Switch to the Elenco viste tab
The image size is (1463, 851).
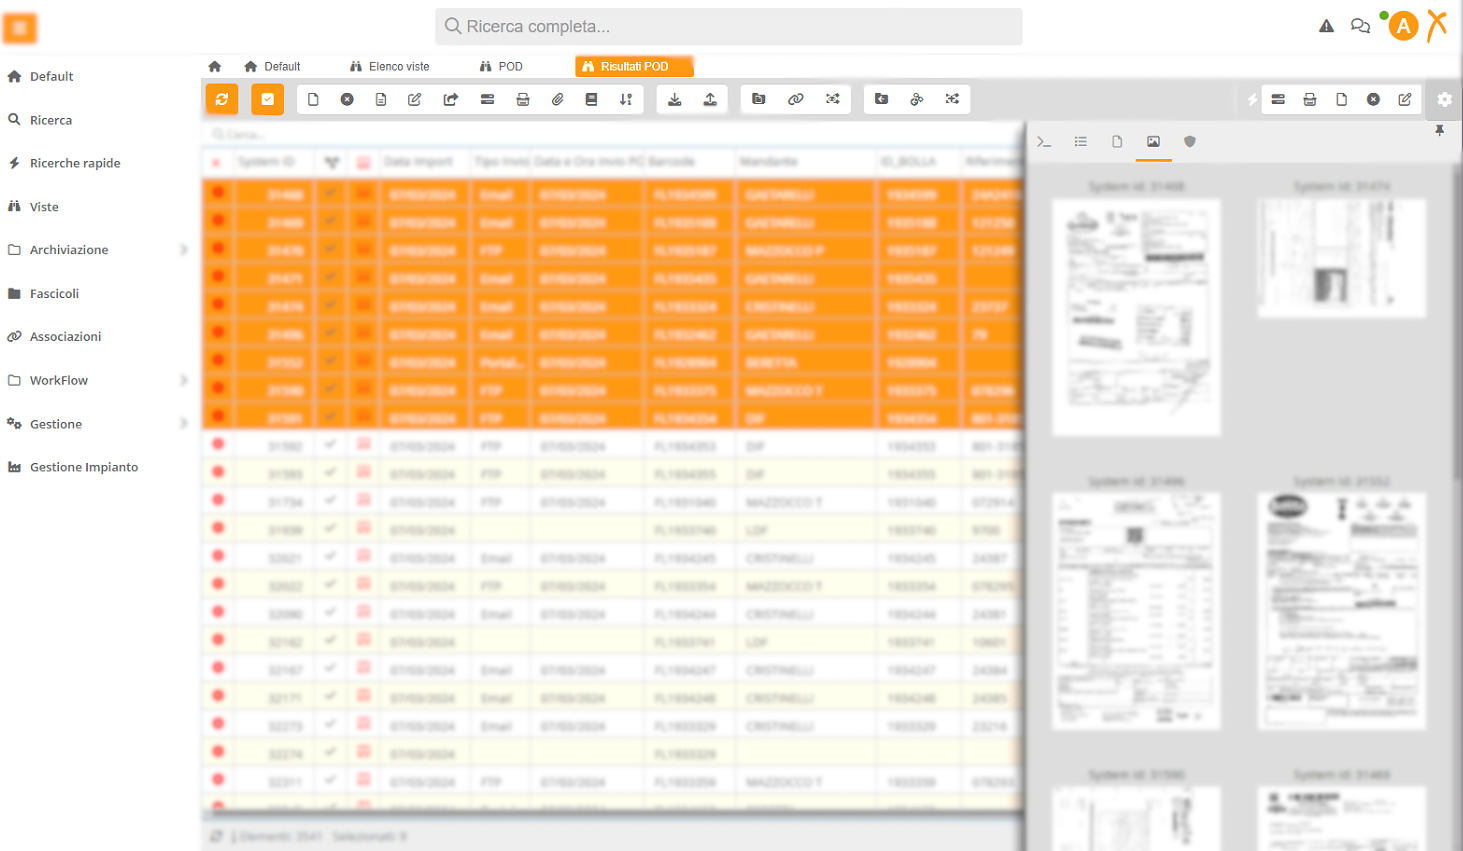point(389,66)
